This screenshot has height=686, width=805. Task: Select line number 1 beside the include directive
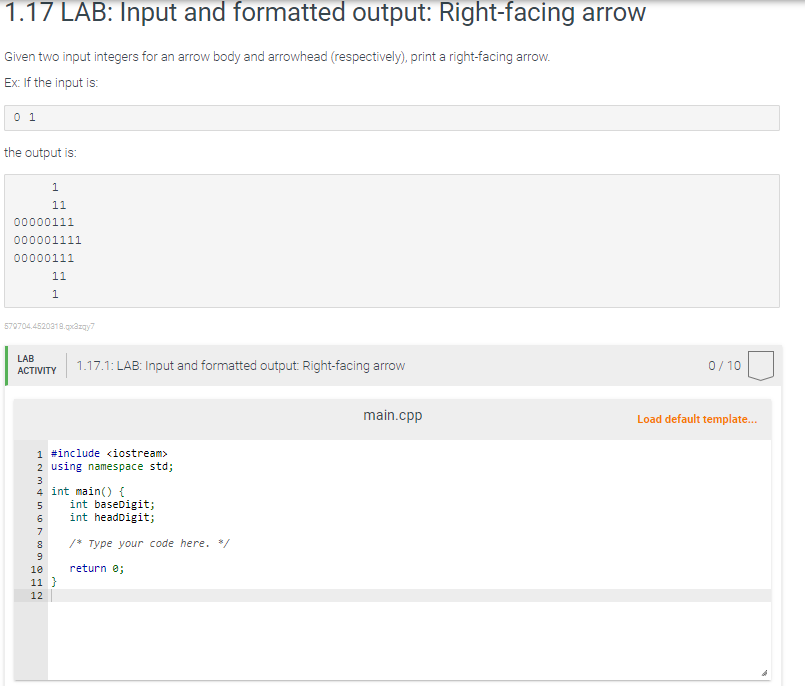tap(38, 453)
